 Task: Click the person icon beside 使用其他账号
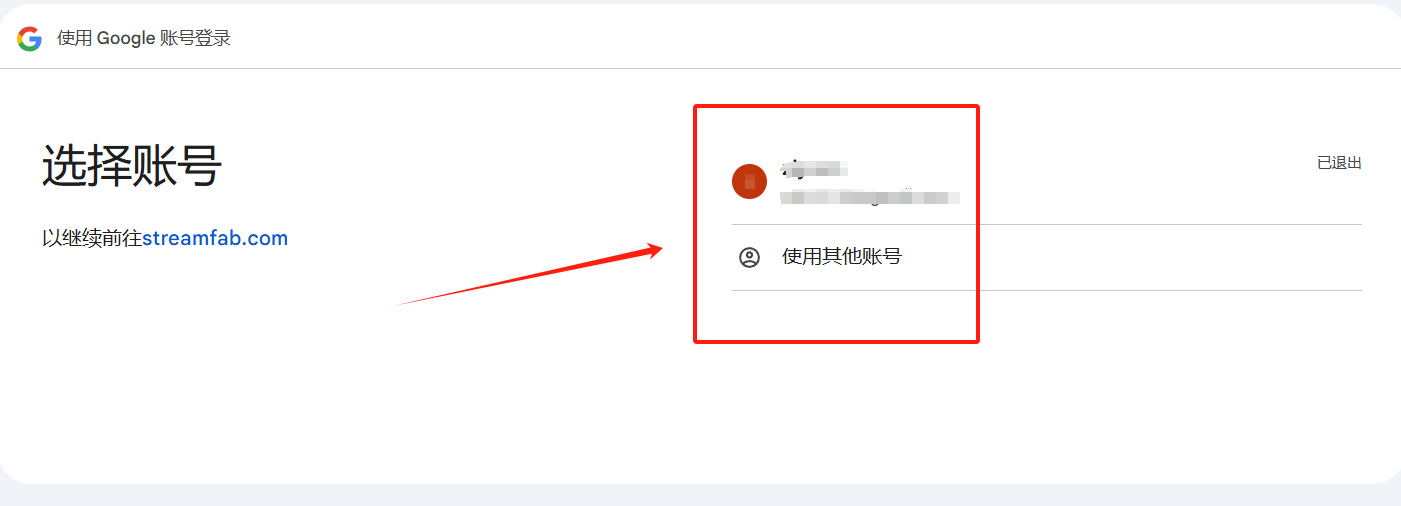pyautogui.click(x=749, y=257)
